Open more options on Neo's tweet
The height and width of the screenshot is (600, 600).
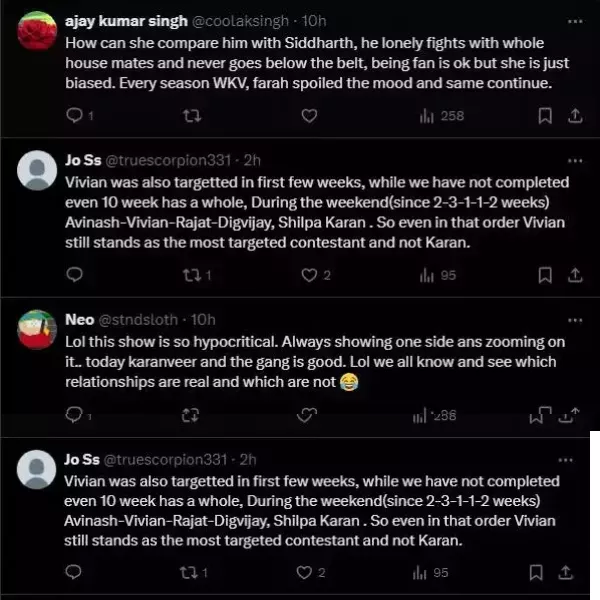point(575,319)
